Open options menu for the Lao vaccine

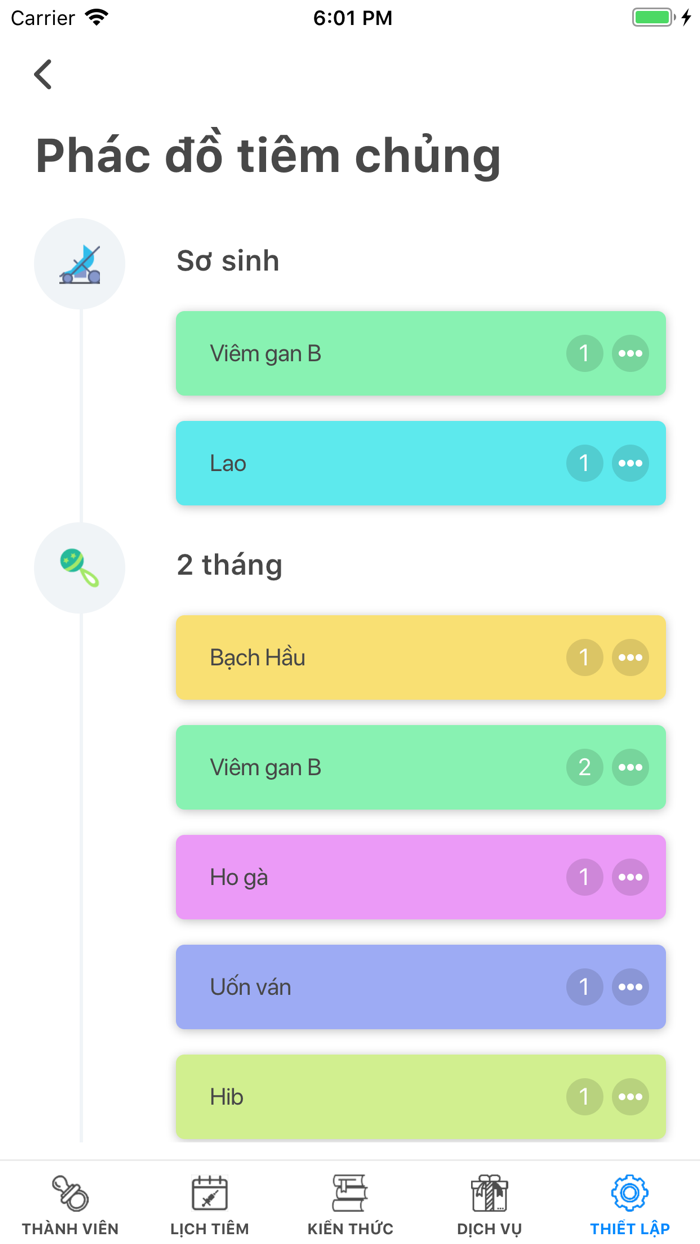pos(631,463)
